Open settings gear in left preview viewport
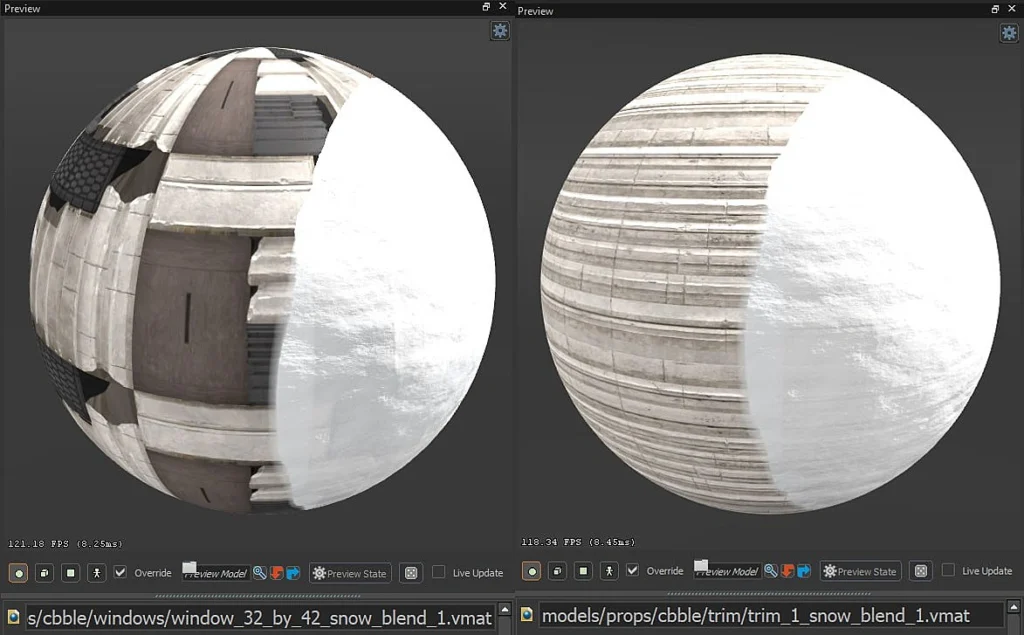Image resolution: width=1024 pixels, height=635 pixels. click(x=500, y=31)
